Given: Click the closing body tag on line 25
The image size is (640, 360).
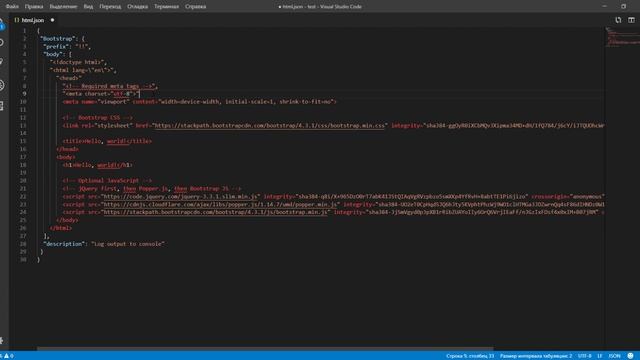Looking at the screenshot, I should point(67,220).
